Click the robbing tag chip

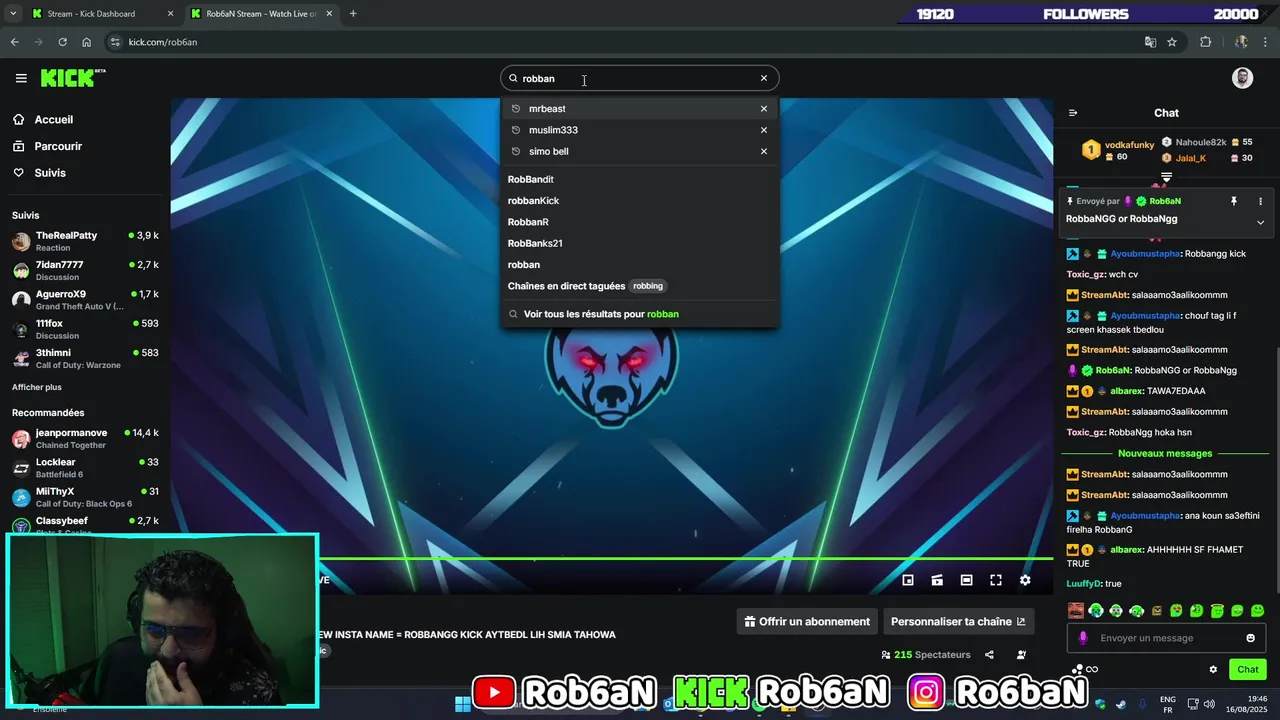click(648, 286)
